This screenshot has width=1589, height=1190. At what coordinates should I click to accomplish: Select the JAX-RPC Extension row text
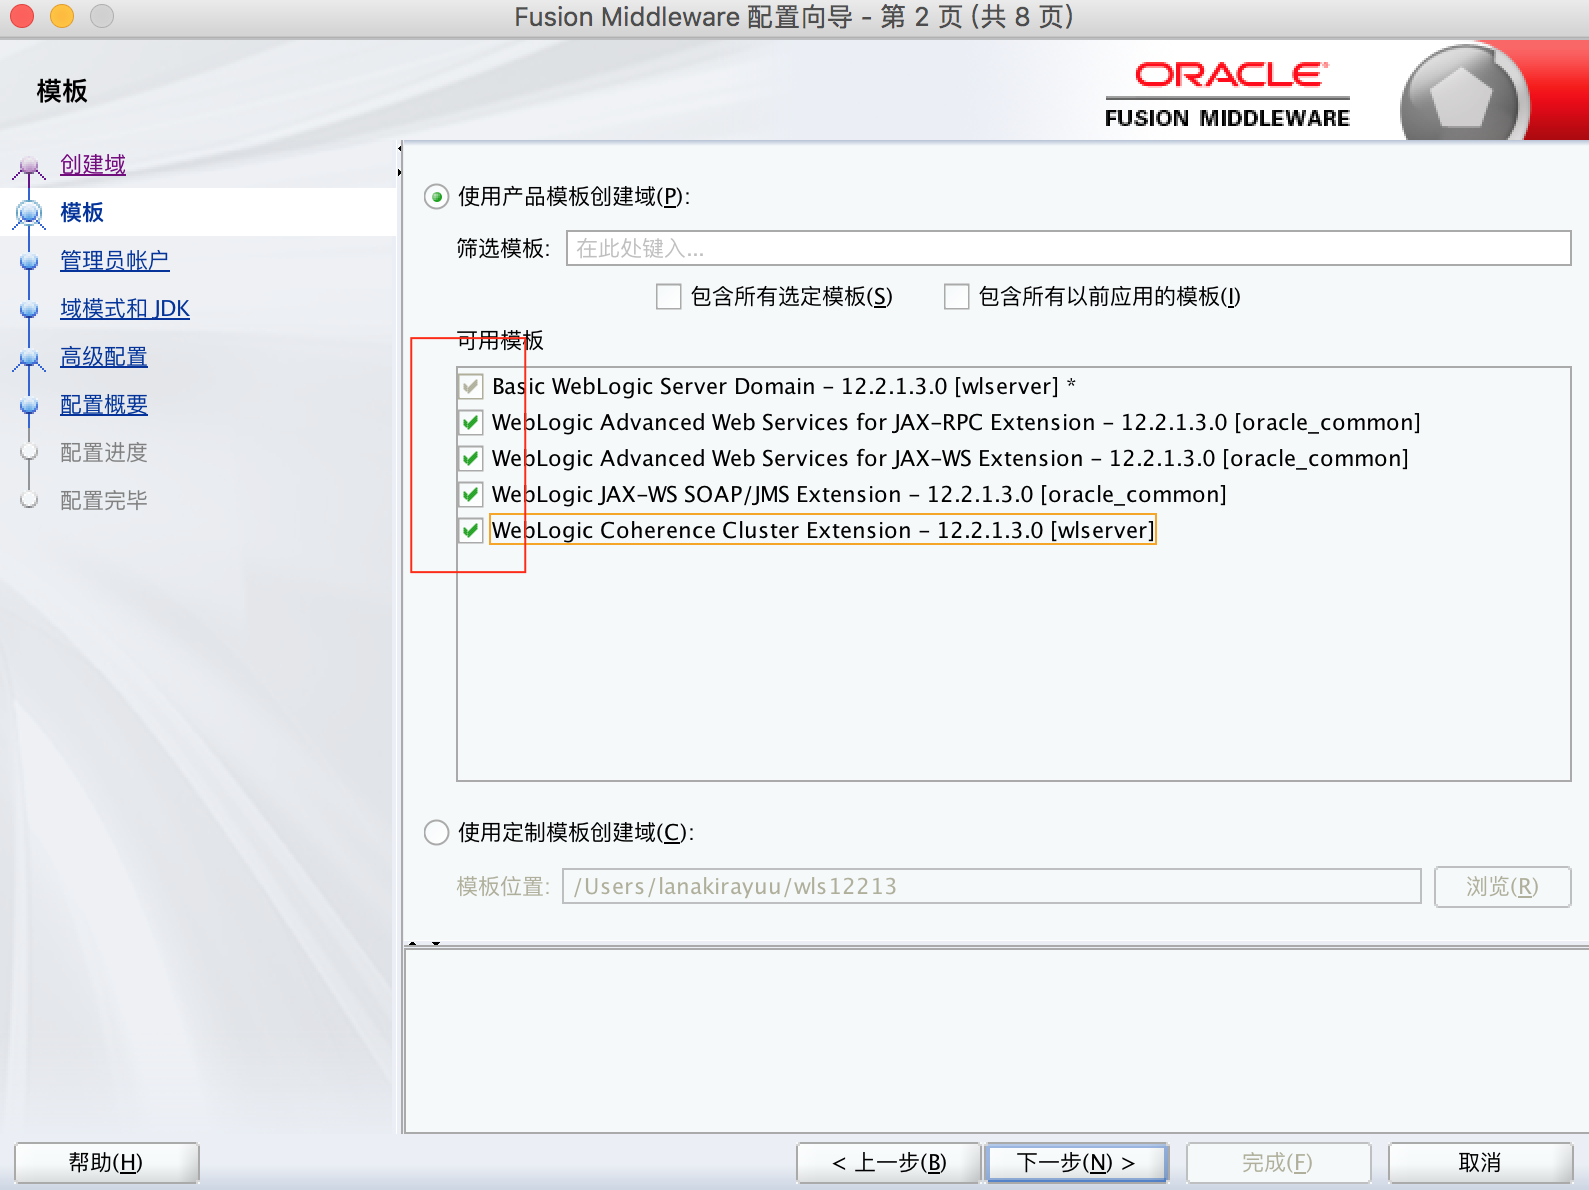[x=956, y=423]
